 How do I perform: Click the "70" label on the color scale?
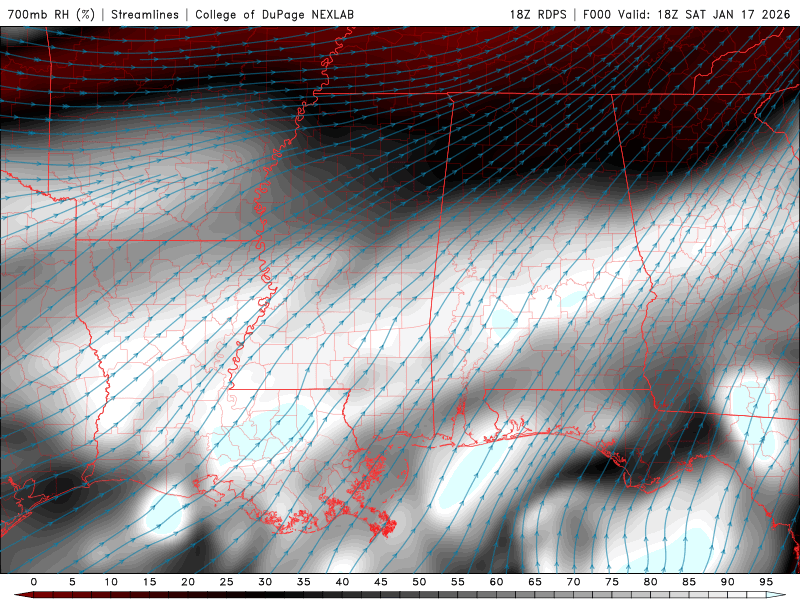pos(573,582)
